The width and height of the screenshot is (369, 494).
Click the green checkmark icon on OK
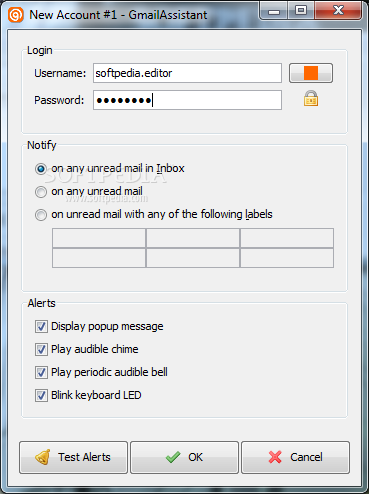[173, 457]
